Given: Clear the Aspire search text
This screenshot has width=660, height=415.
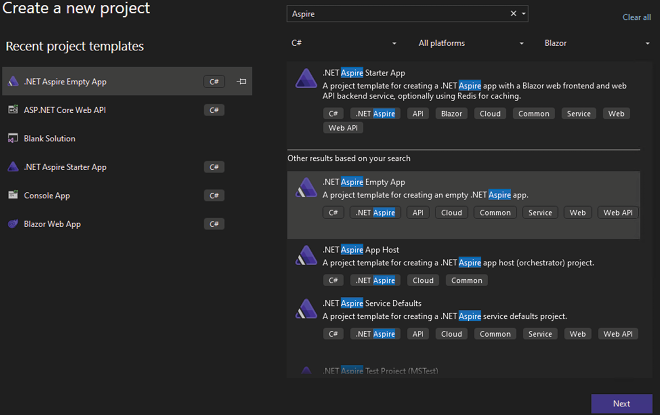Looking at the screenshot, I should 513,13.
